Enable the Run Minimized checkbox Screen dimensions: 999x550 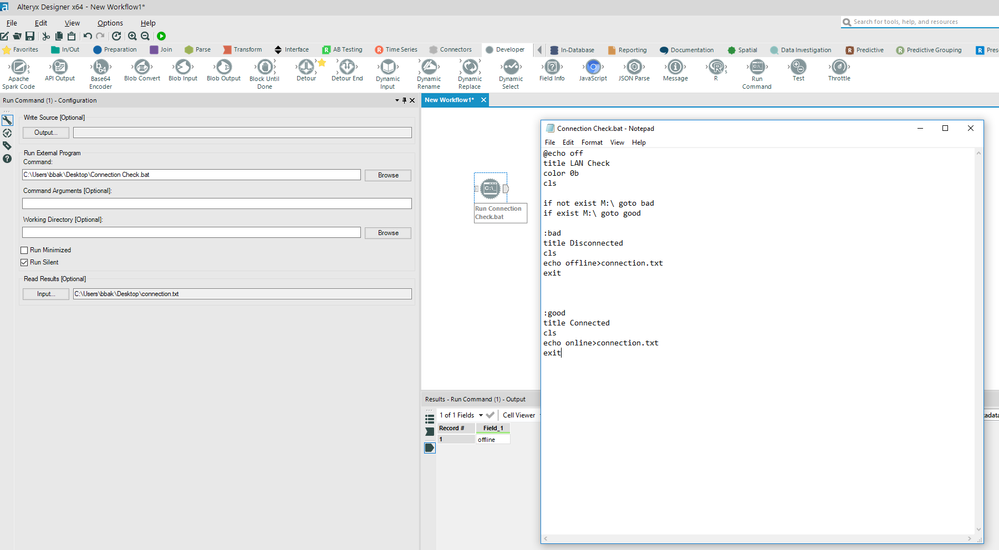[x=24, y=250]
